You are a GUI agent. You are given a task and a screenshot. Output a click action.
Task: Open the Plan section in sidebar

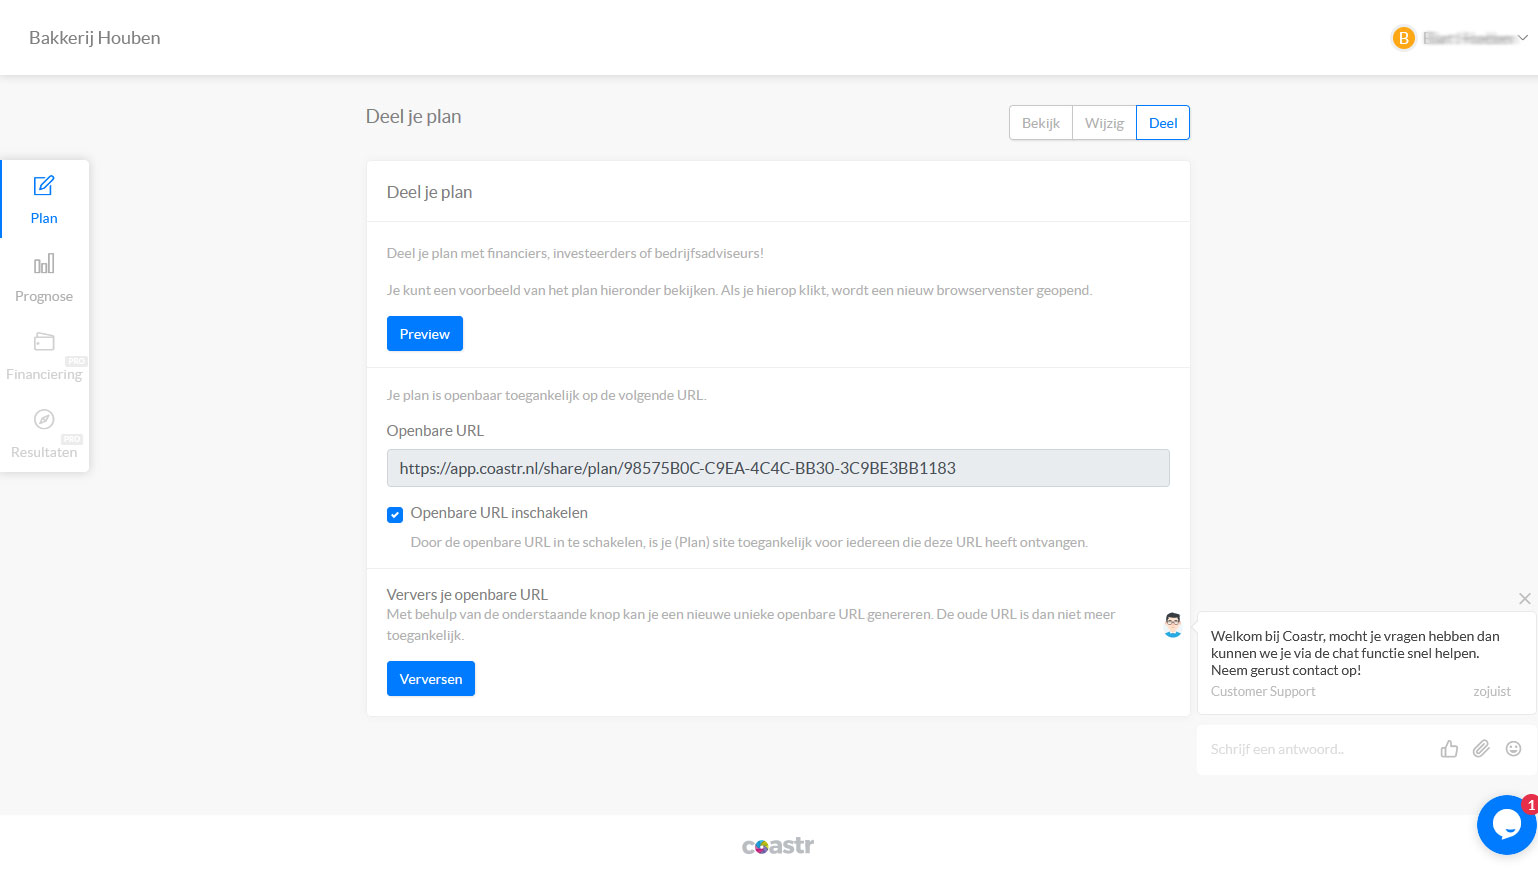pyautogui.click(x=44, y=199)
